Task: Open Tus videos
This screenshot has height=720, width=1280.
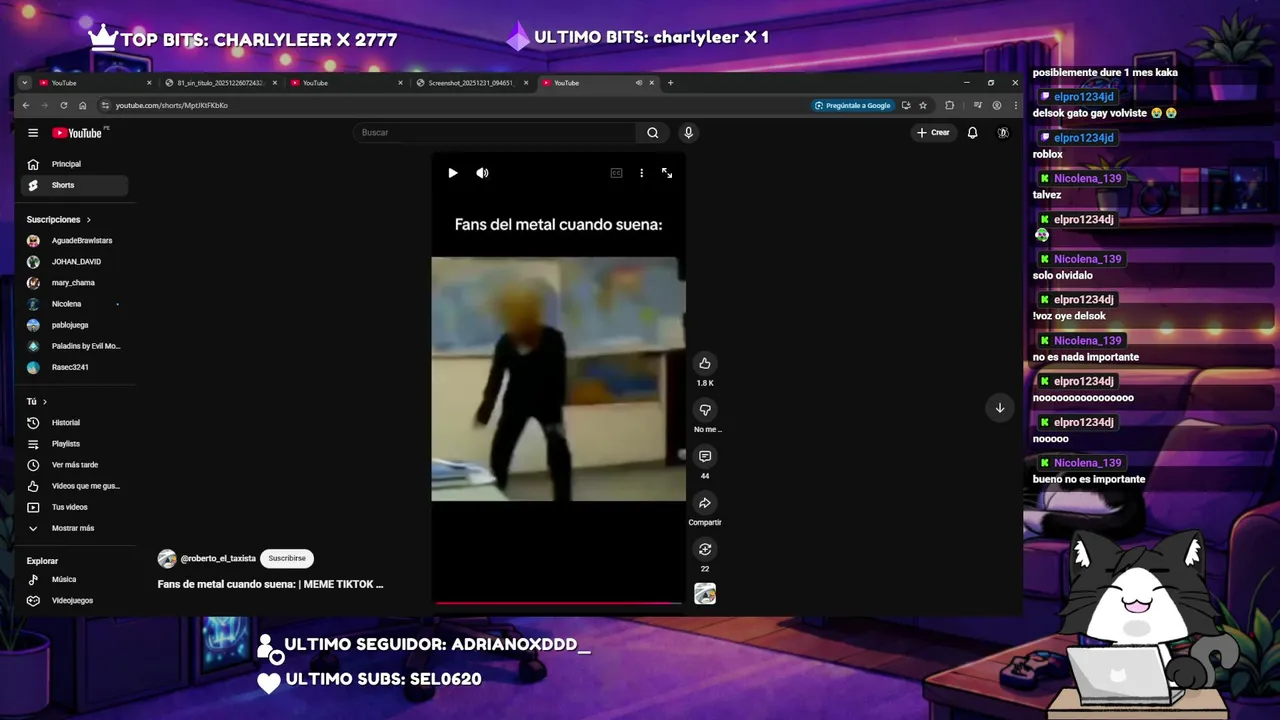Action: (x=74, y=507)
